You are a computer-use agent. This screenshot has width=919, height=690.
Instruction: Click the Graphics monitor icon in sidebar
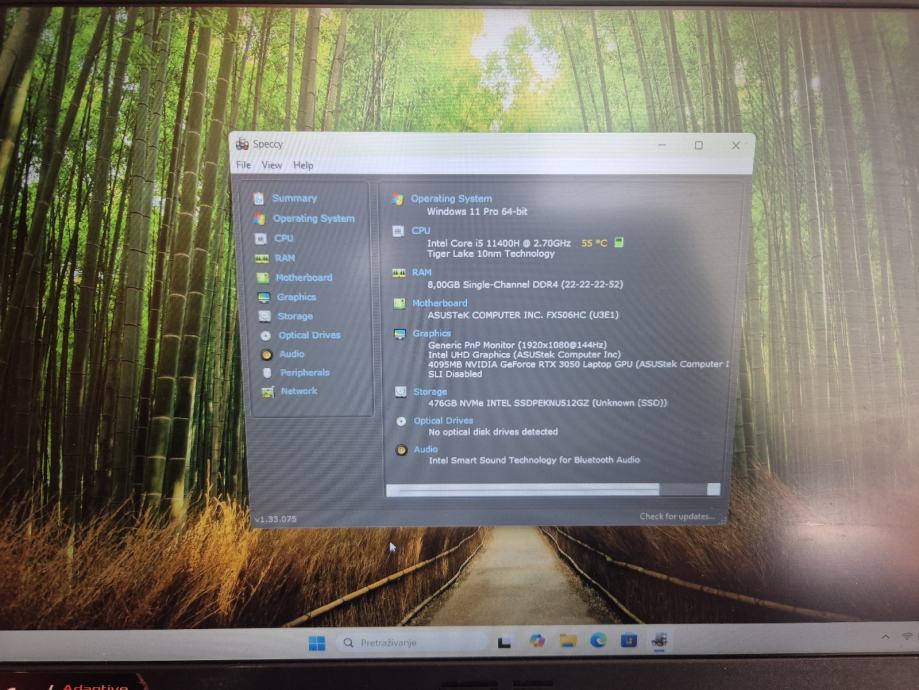click(264, 297)
